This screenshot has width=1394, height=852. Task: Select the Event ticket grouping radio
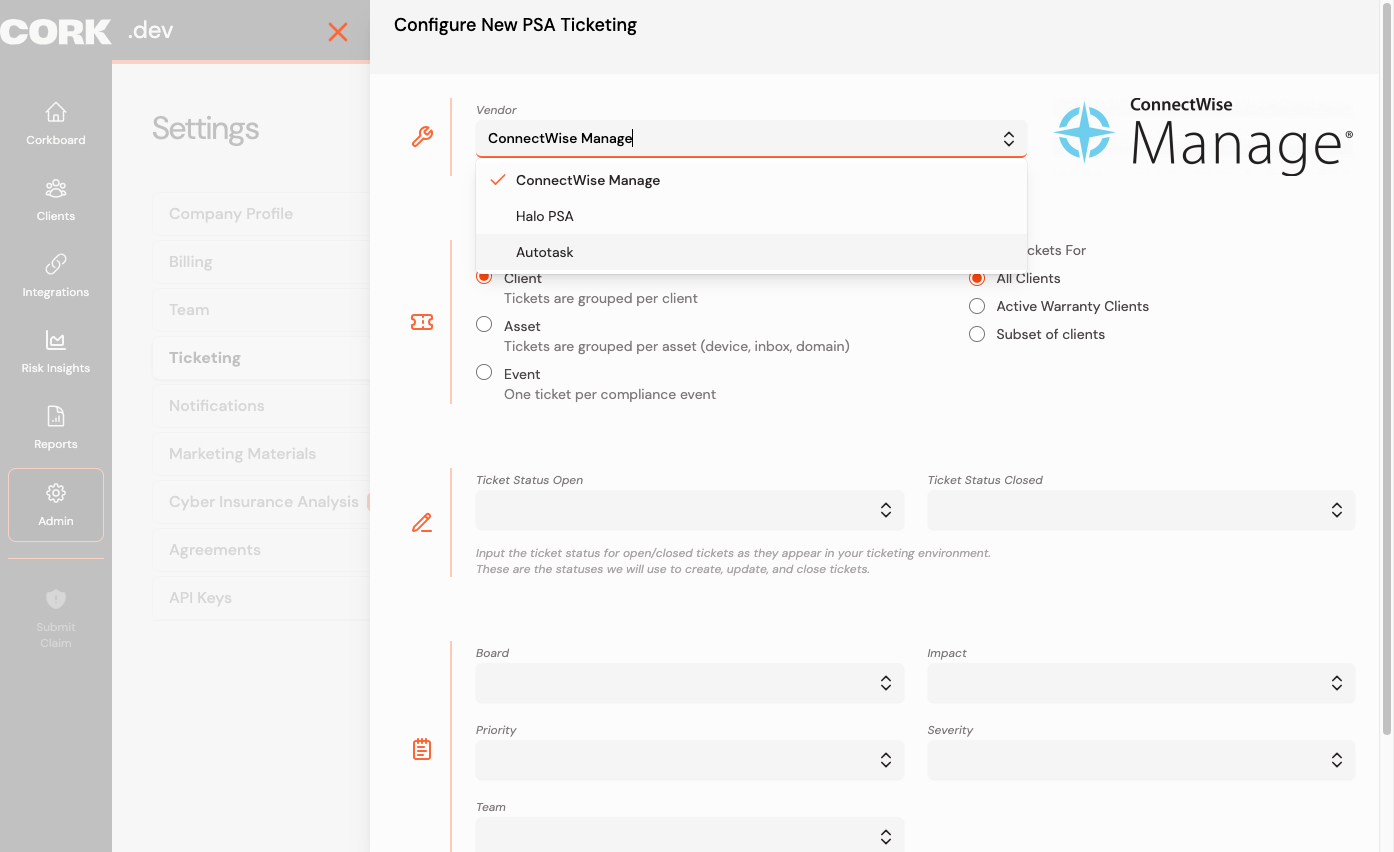(484, 372)
